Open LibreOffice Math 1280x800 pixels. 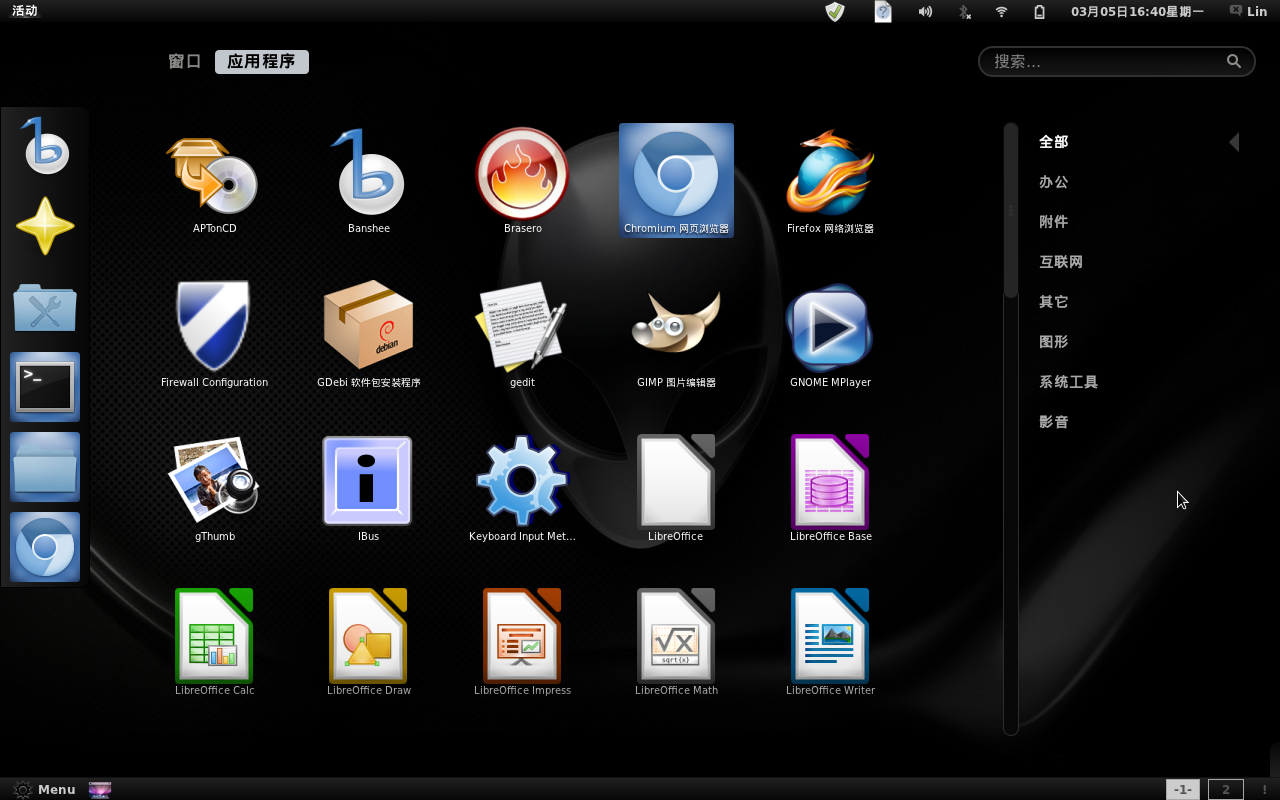pyautogui.click(x=676, y=642)
